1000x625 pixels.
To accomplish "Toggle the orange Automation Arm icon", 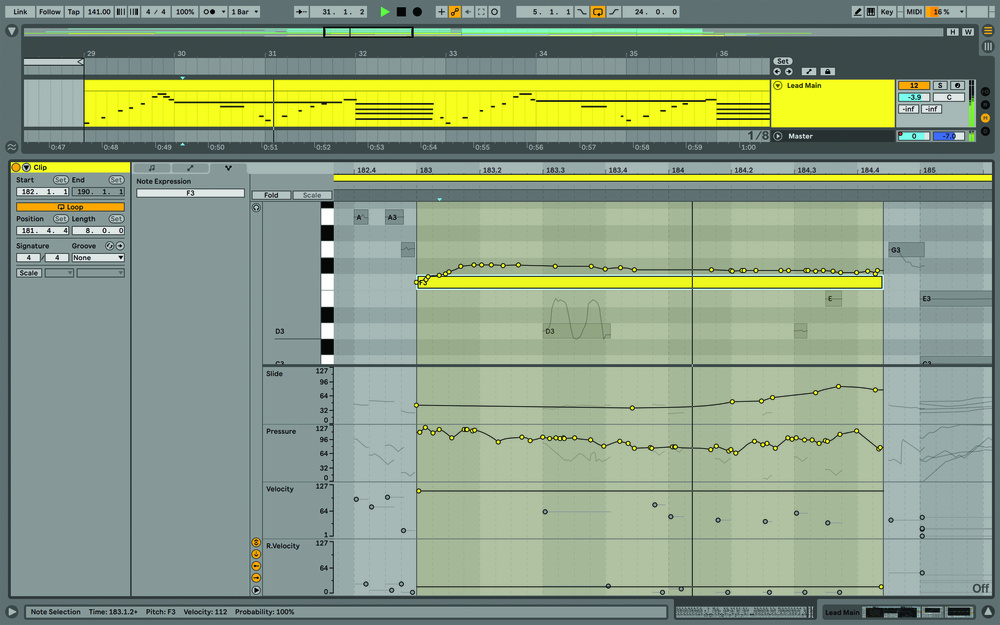I will point(455,11).
